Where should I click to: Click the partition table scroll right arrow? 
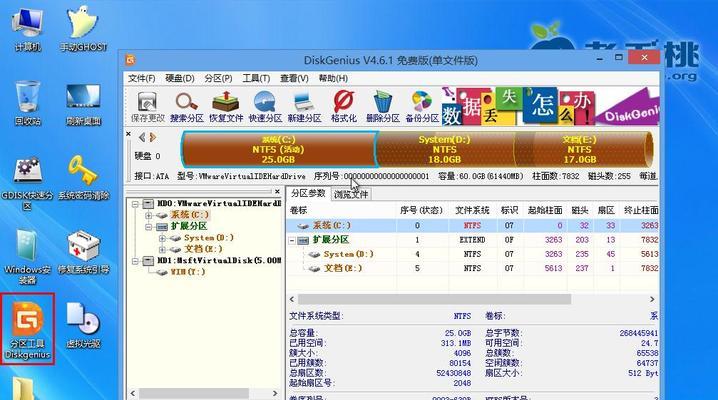[652, 299]
